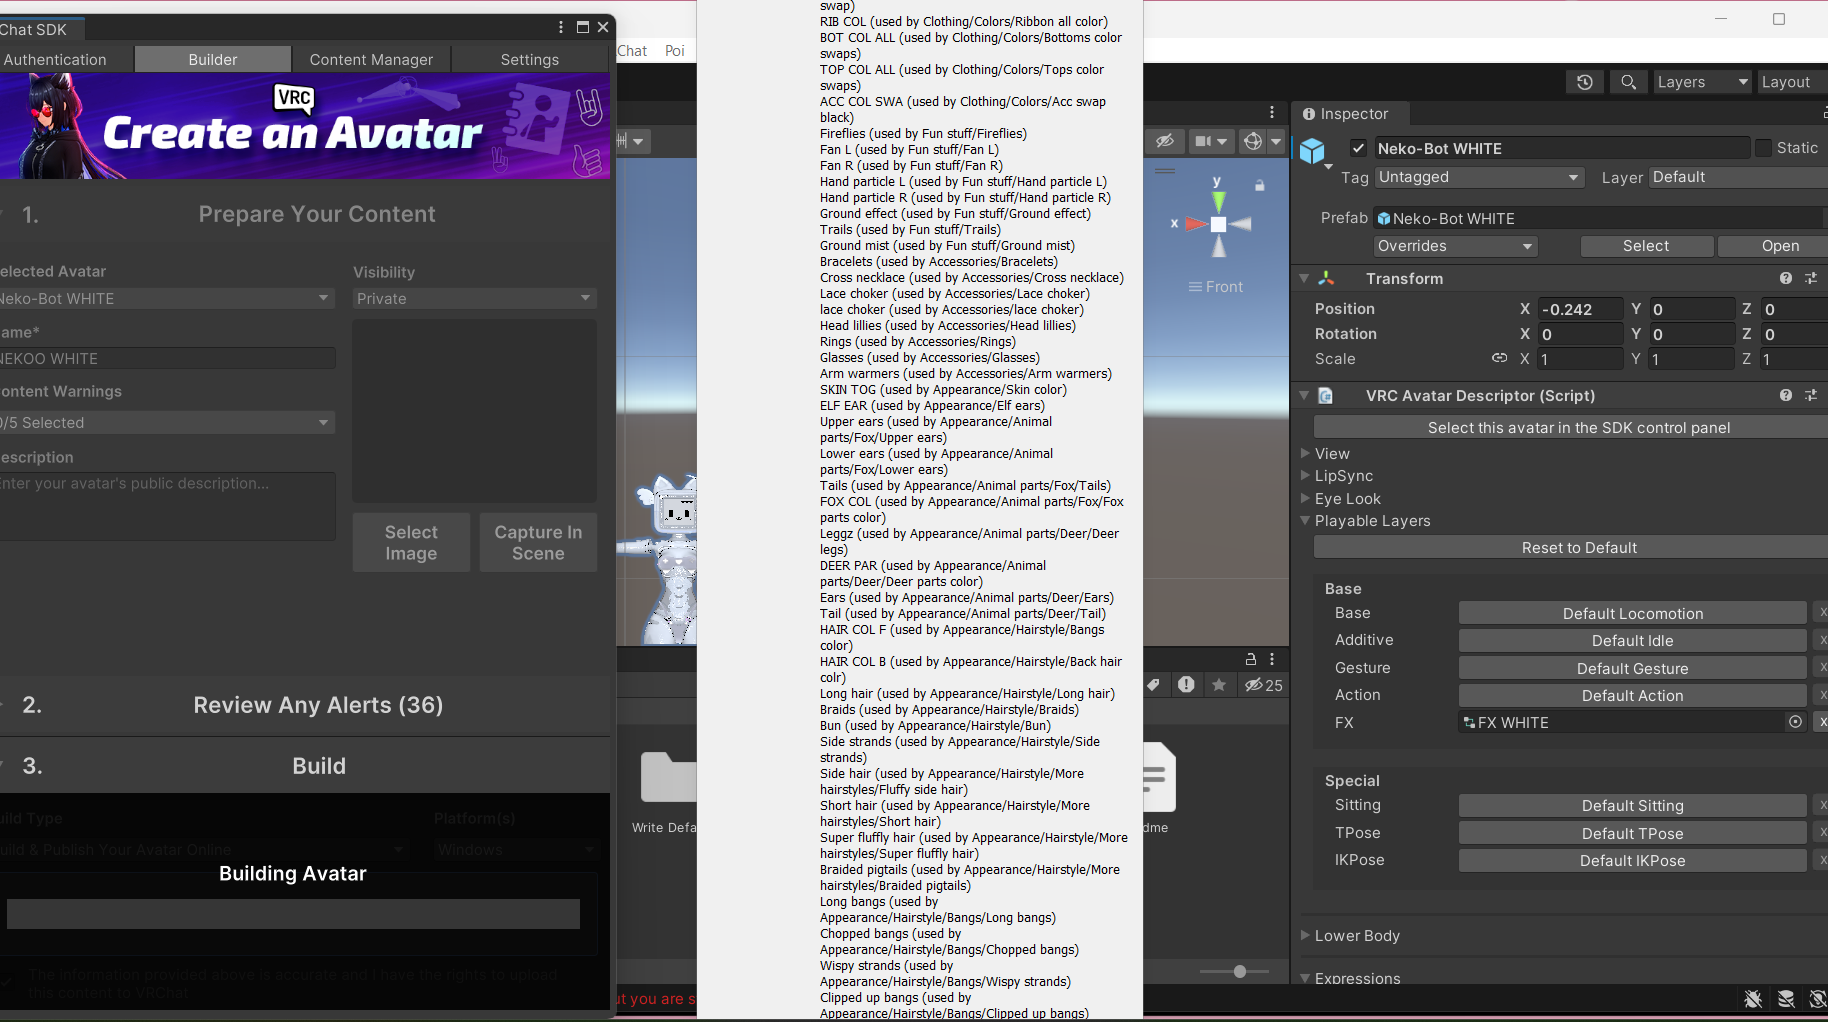The height and width of the screenshot is (1022, 1828).
Task: Open the prefab Overrides dropdown
Action: click(x=1455, y=246)
